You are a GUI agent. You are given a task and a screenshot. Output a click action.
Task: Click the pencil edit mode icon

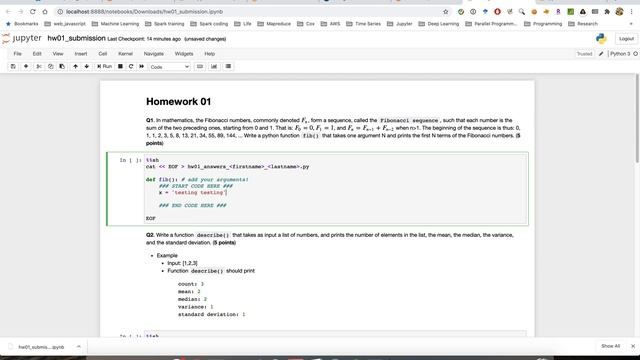pyautogui.click(x=601, y=54)
